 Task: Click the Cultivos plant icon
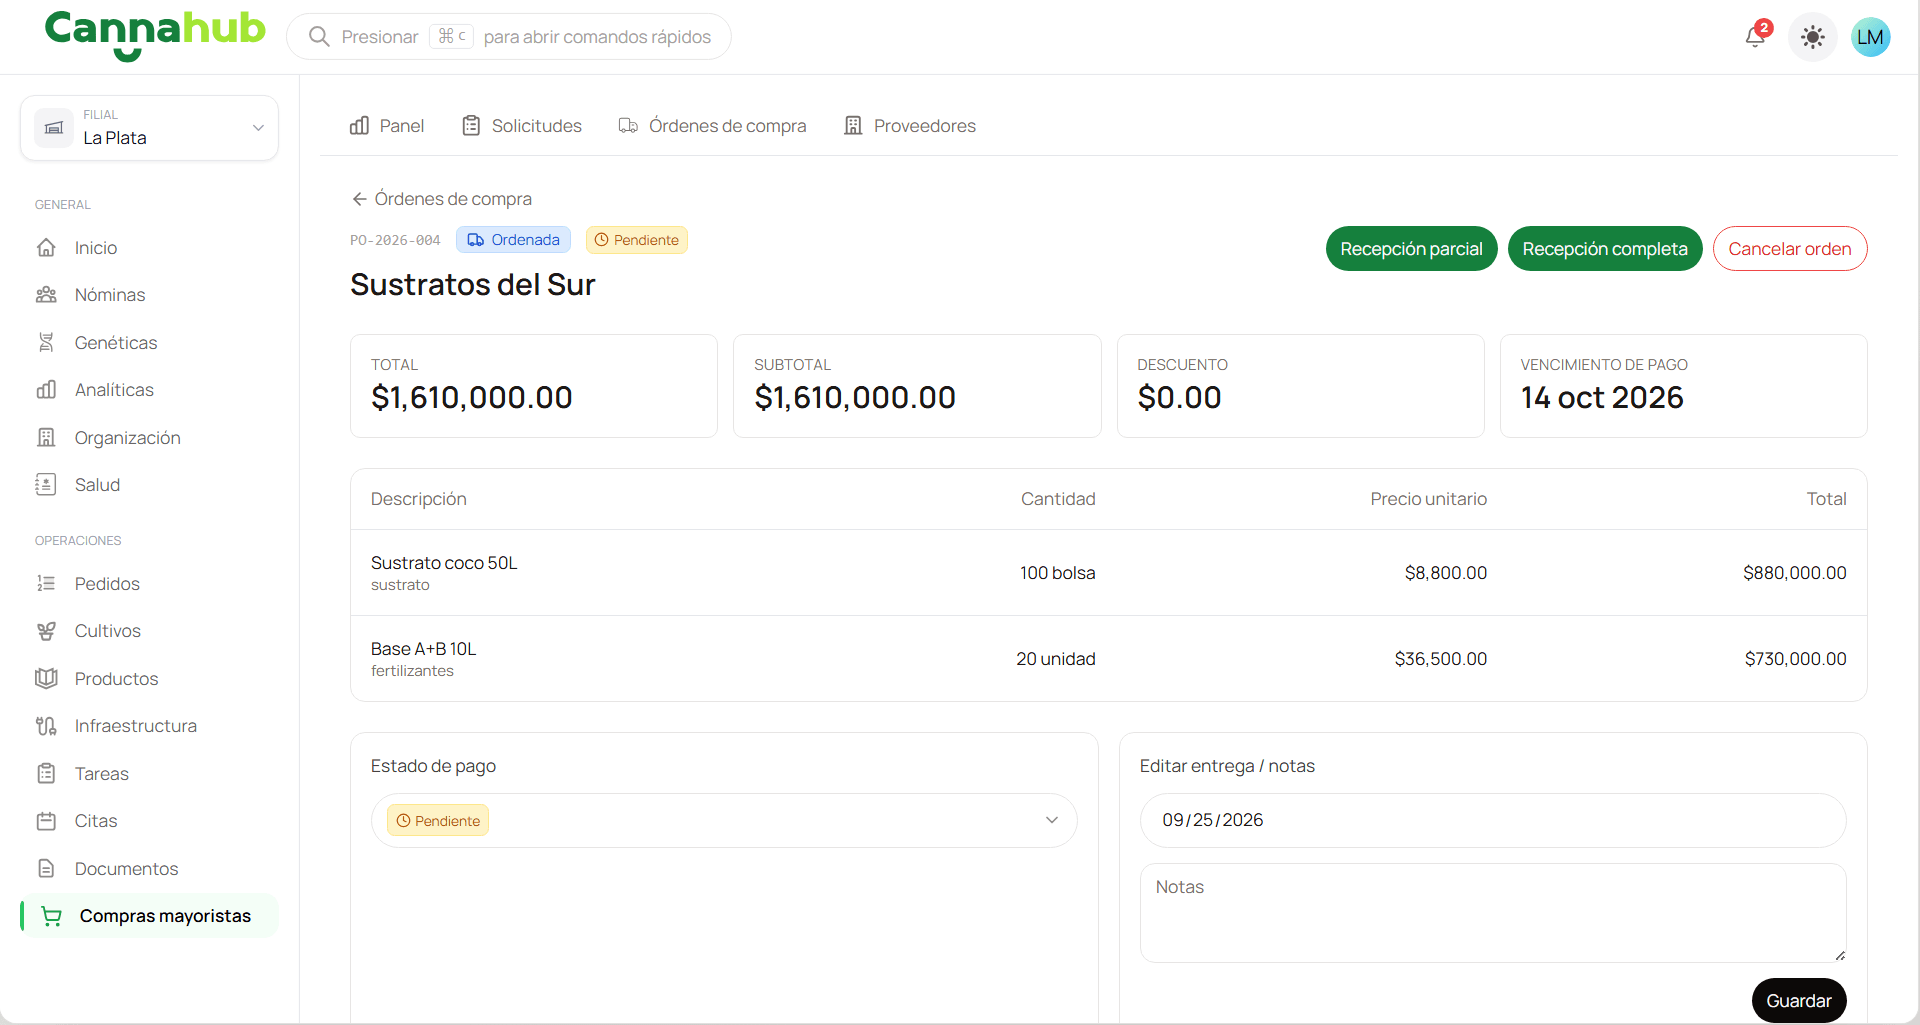pyautogui.click(x=46, y=631)
